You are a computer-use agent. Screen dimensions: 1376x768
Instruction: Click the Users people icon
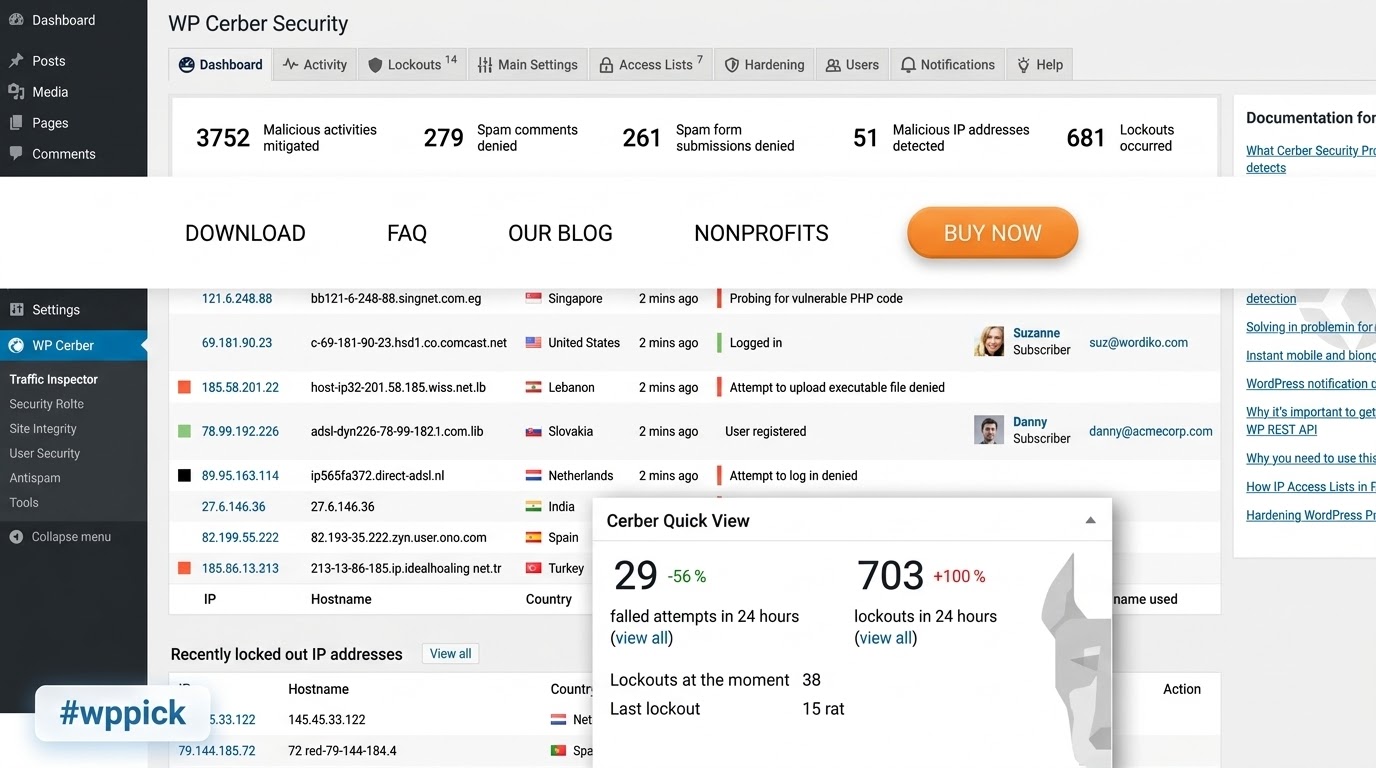[x=833, y=65]
